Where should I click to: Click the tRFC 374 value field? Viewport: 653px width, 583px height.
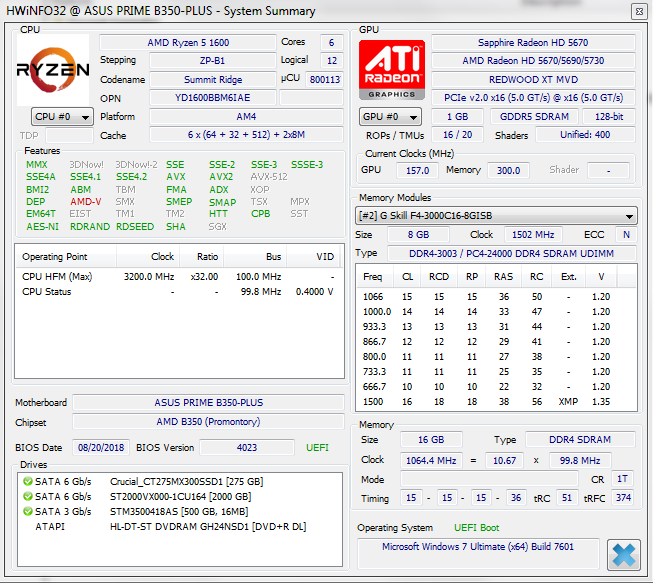(x=622, y=498)
